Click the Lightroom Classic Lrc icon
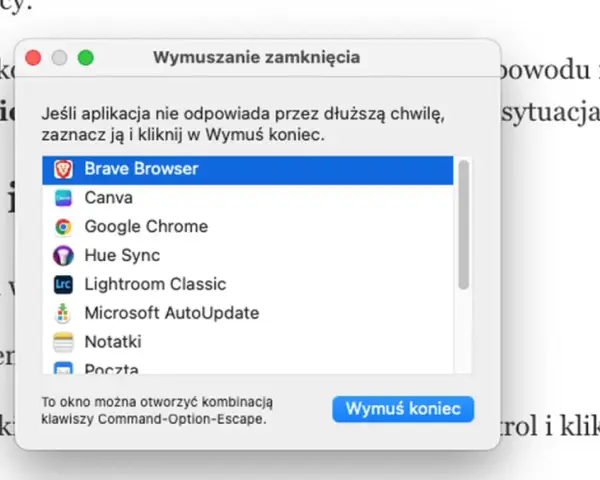Screen dimensions: 600x480 coord(63,284)
